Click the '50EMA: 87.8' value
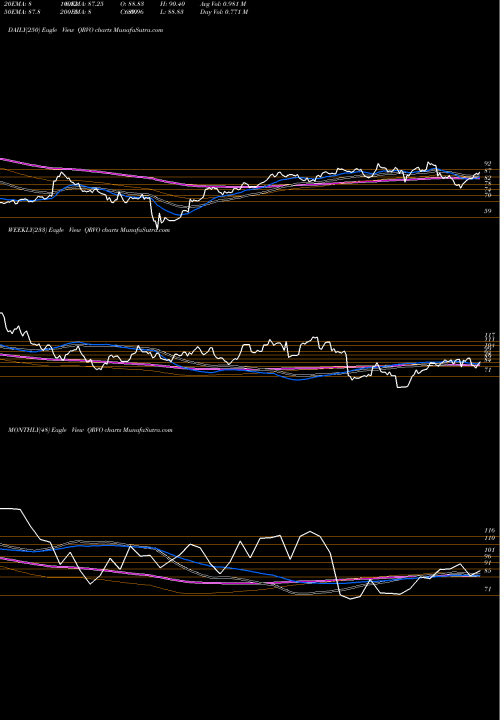 (23, 12)
